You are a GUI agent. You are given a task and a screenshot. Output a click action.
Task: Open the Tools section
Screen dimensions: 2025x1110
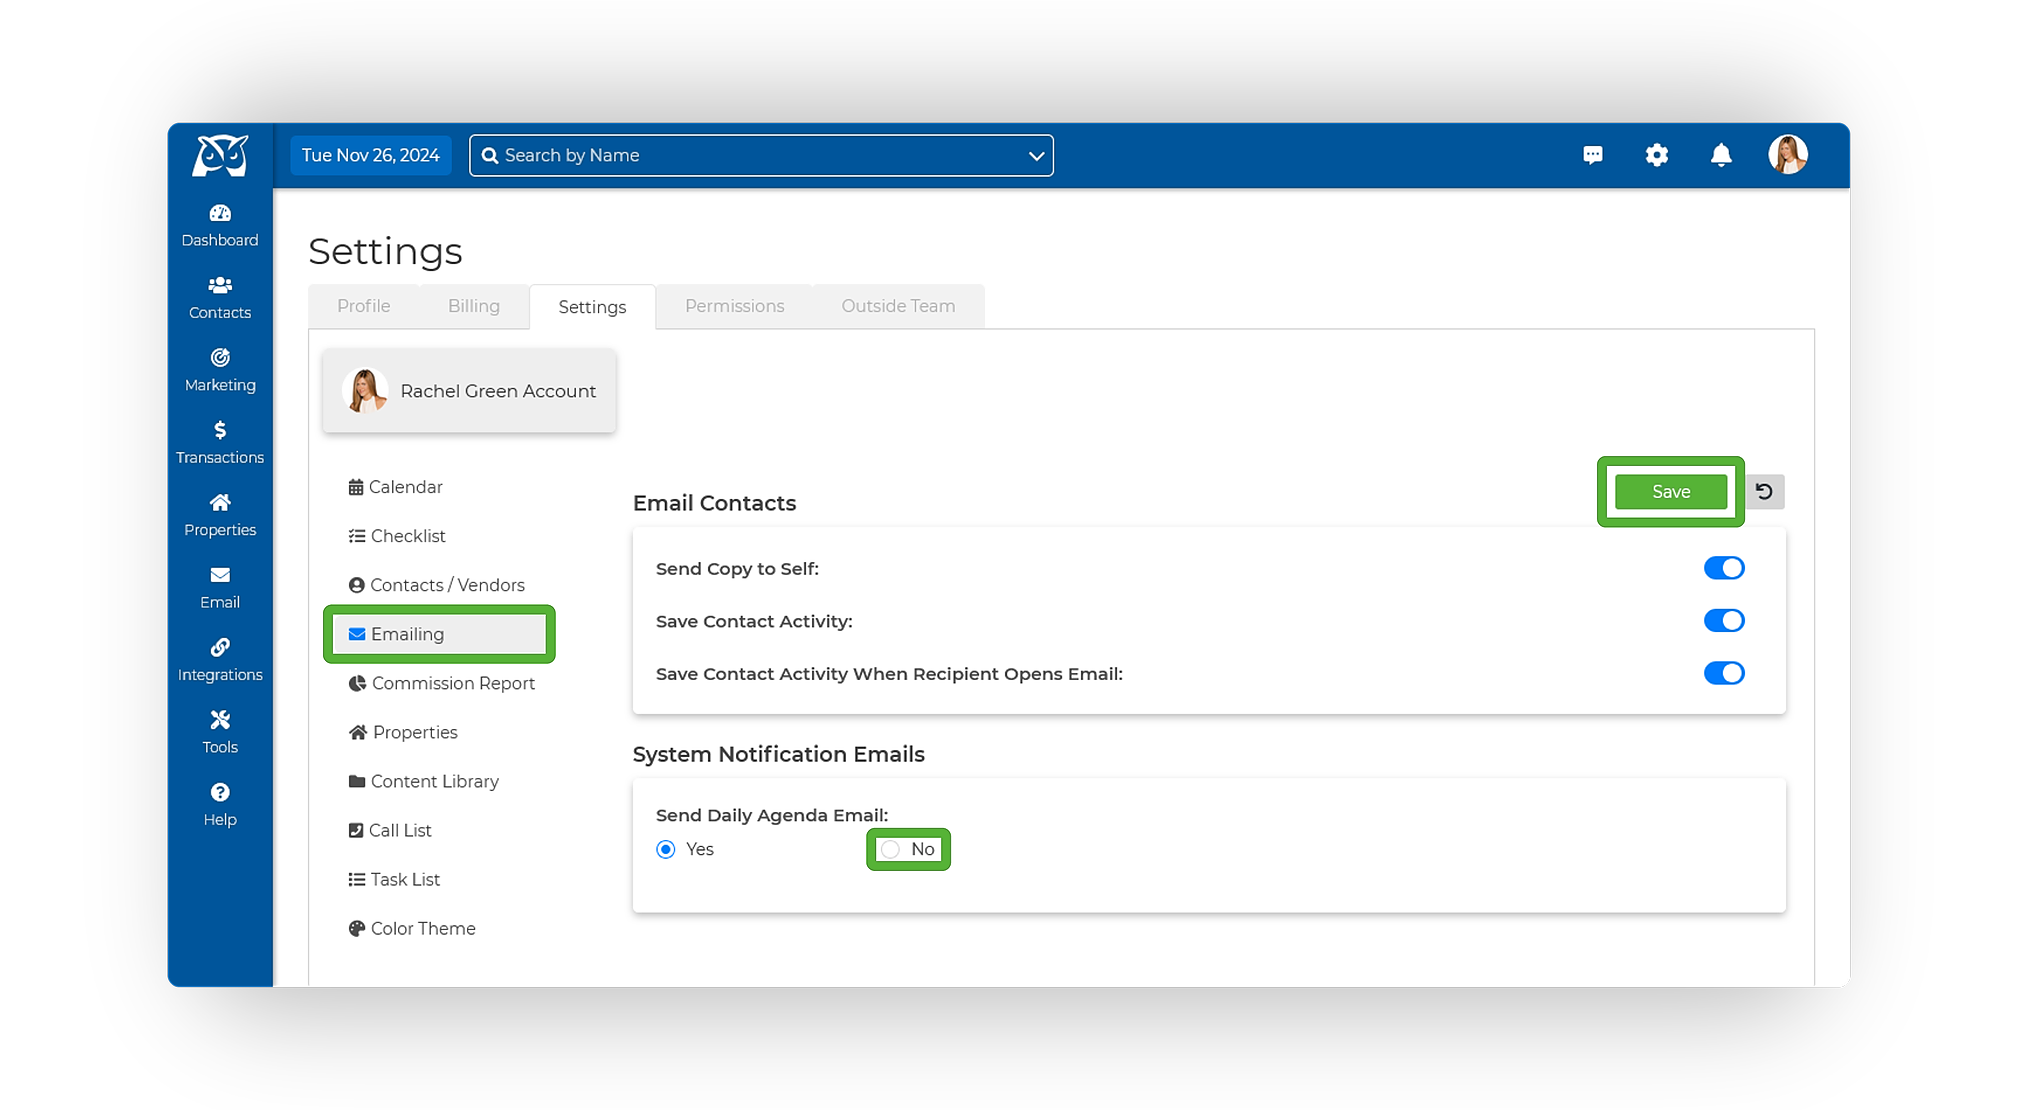(x=220, y=733)
